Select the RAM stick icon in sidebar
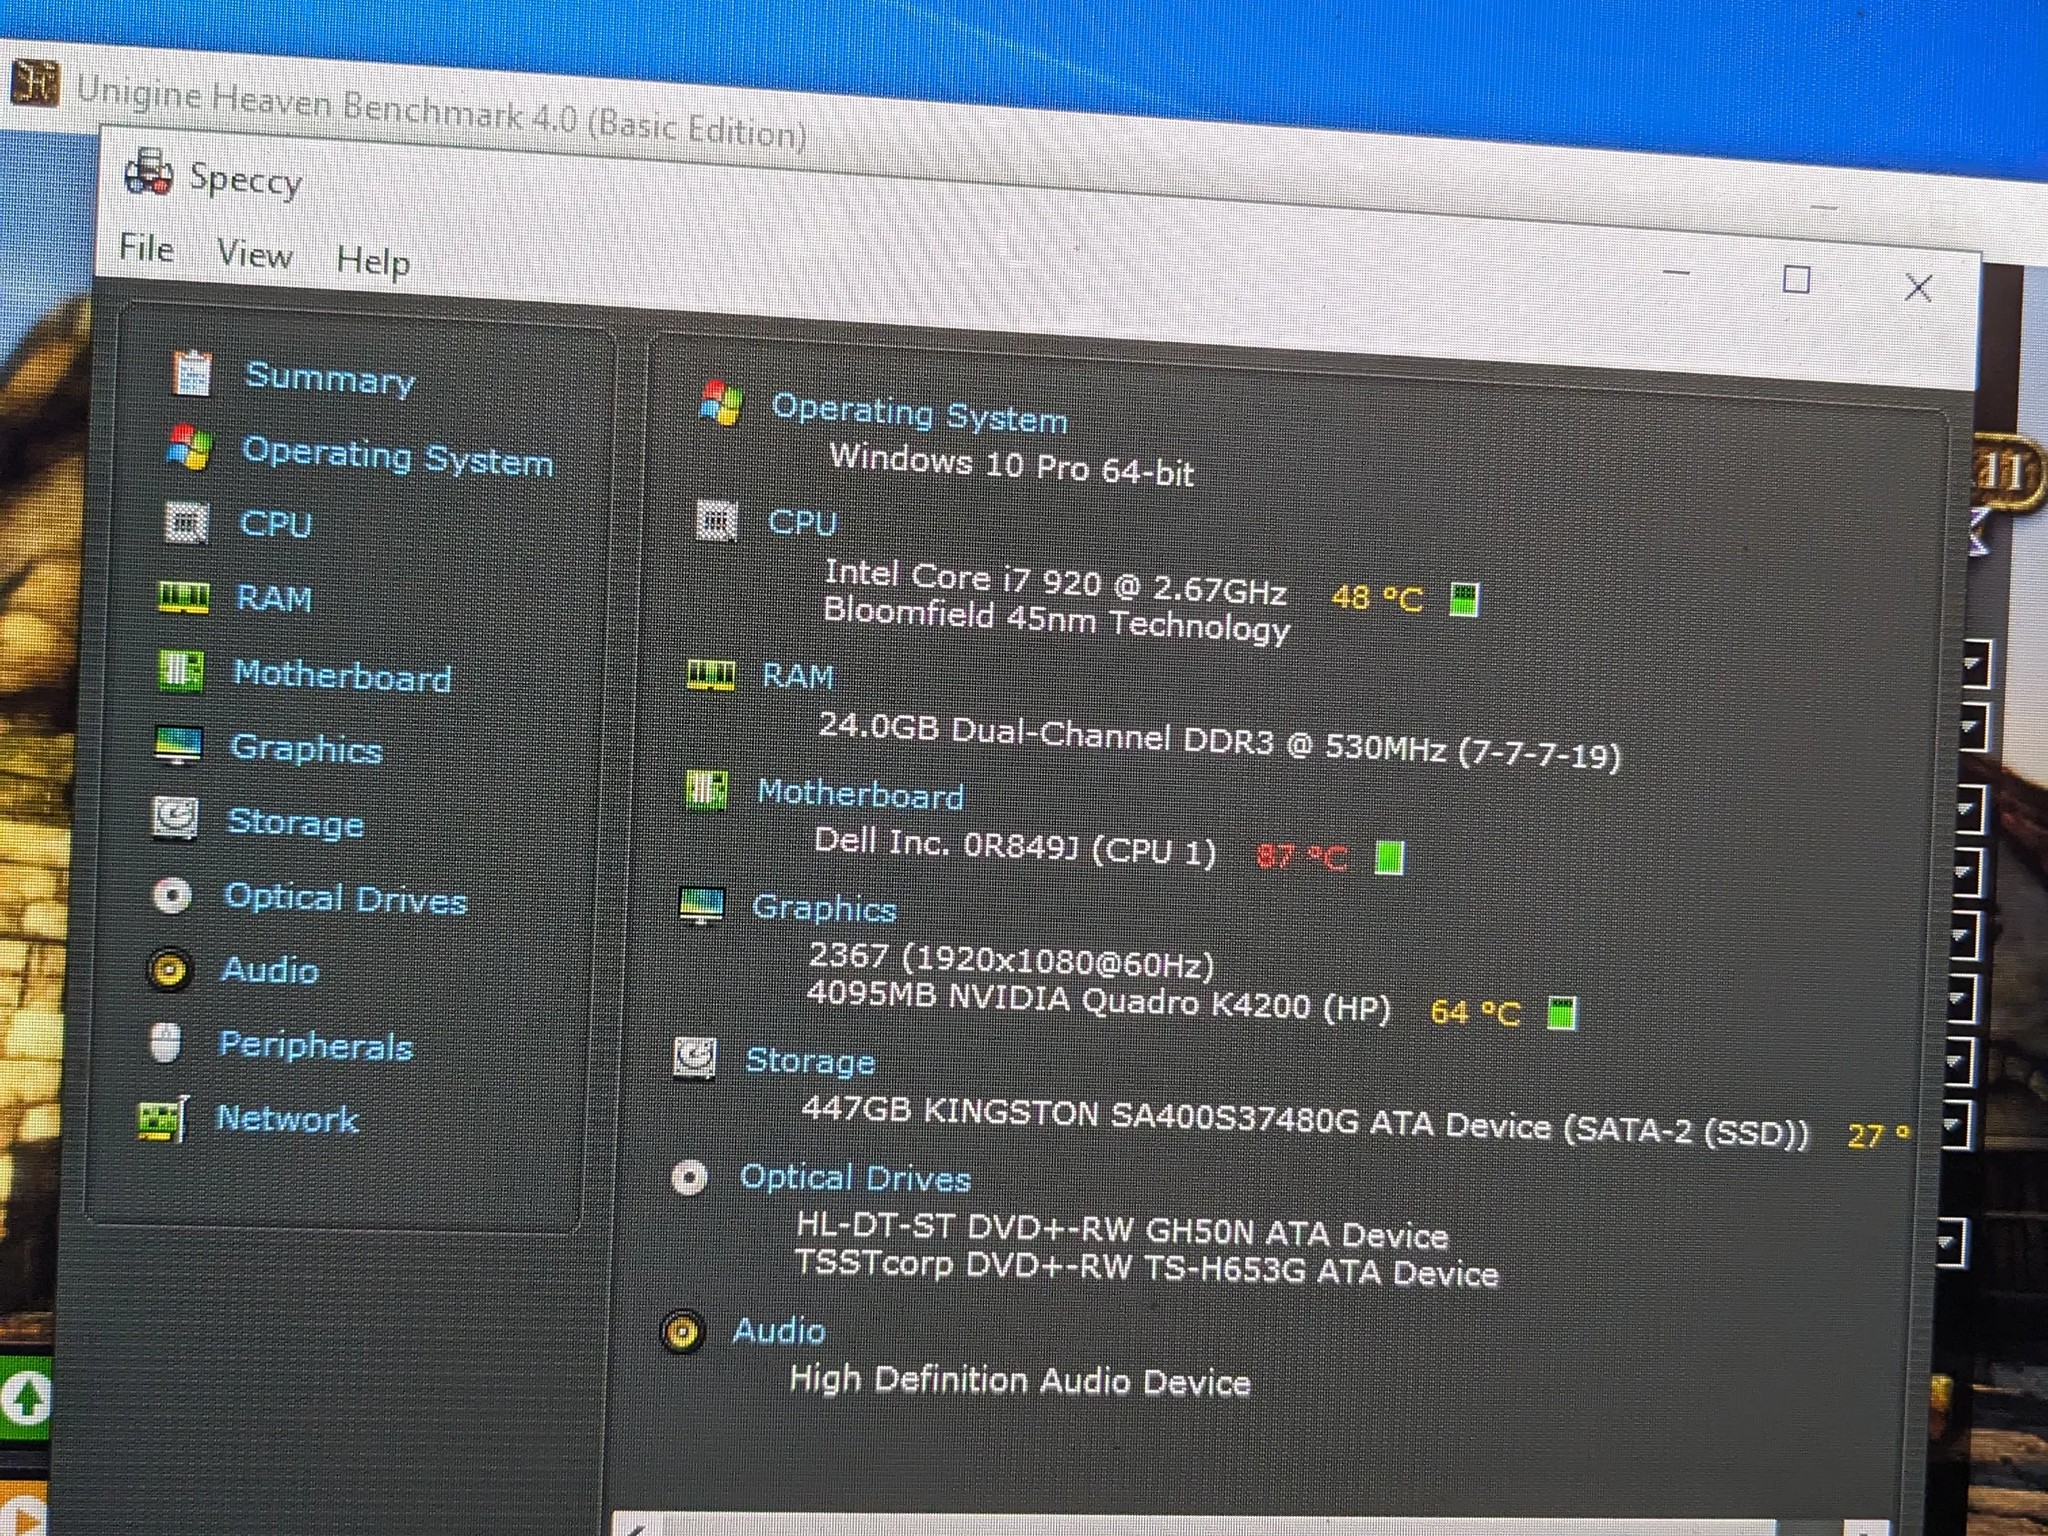Screen dimensions: 2048x1536 (183, 597)
